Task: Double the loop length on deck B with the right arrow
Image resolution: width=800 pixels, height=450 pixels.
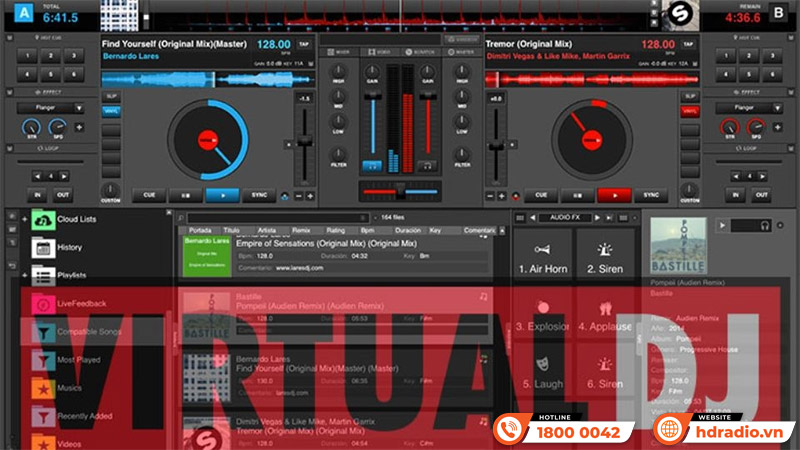Action: [762, 177]
